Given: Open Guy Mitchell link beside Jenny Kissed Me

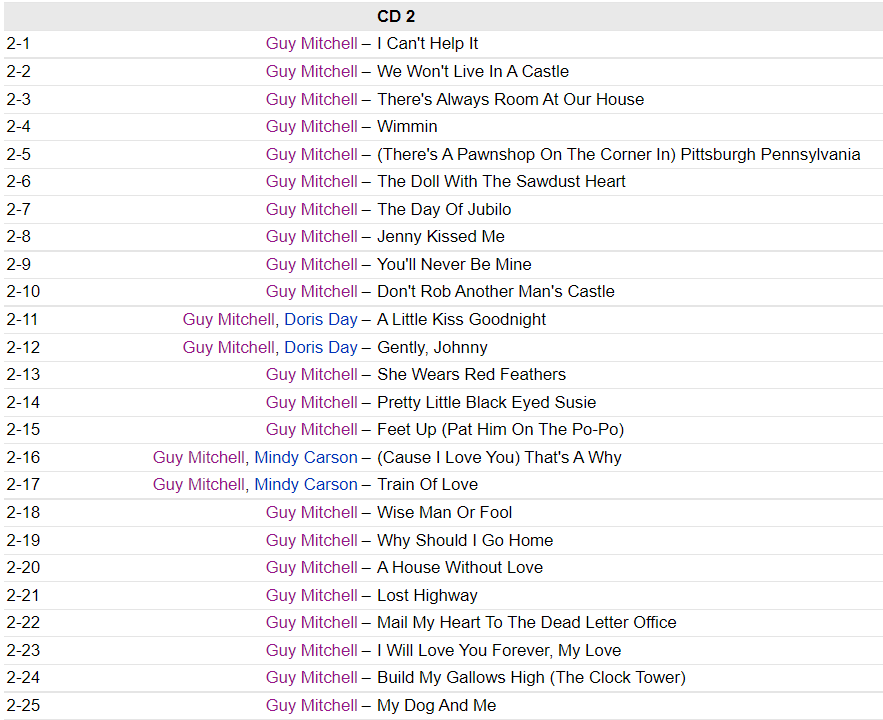Looking at the screenshot, I should [x=311, y=236].
